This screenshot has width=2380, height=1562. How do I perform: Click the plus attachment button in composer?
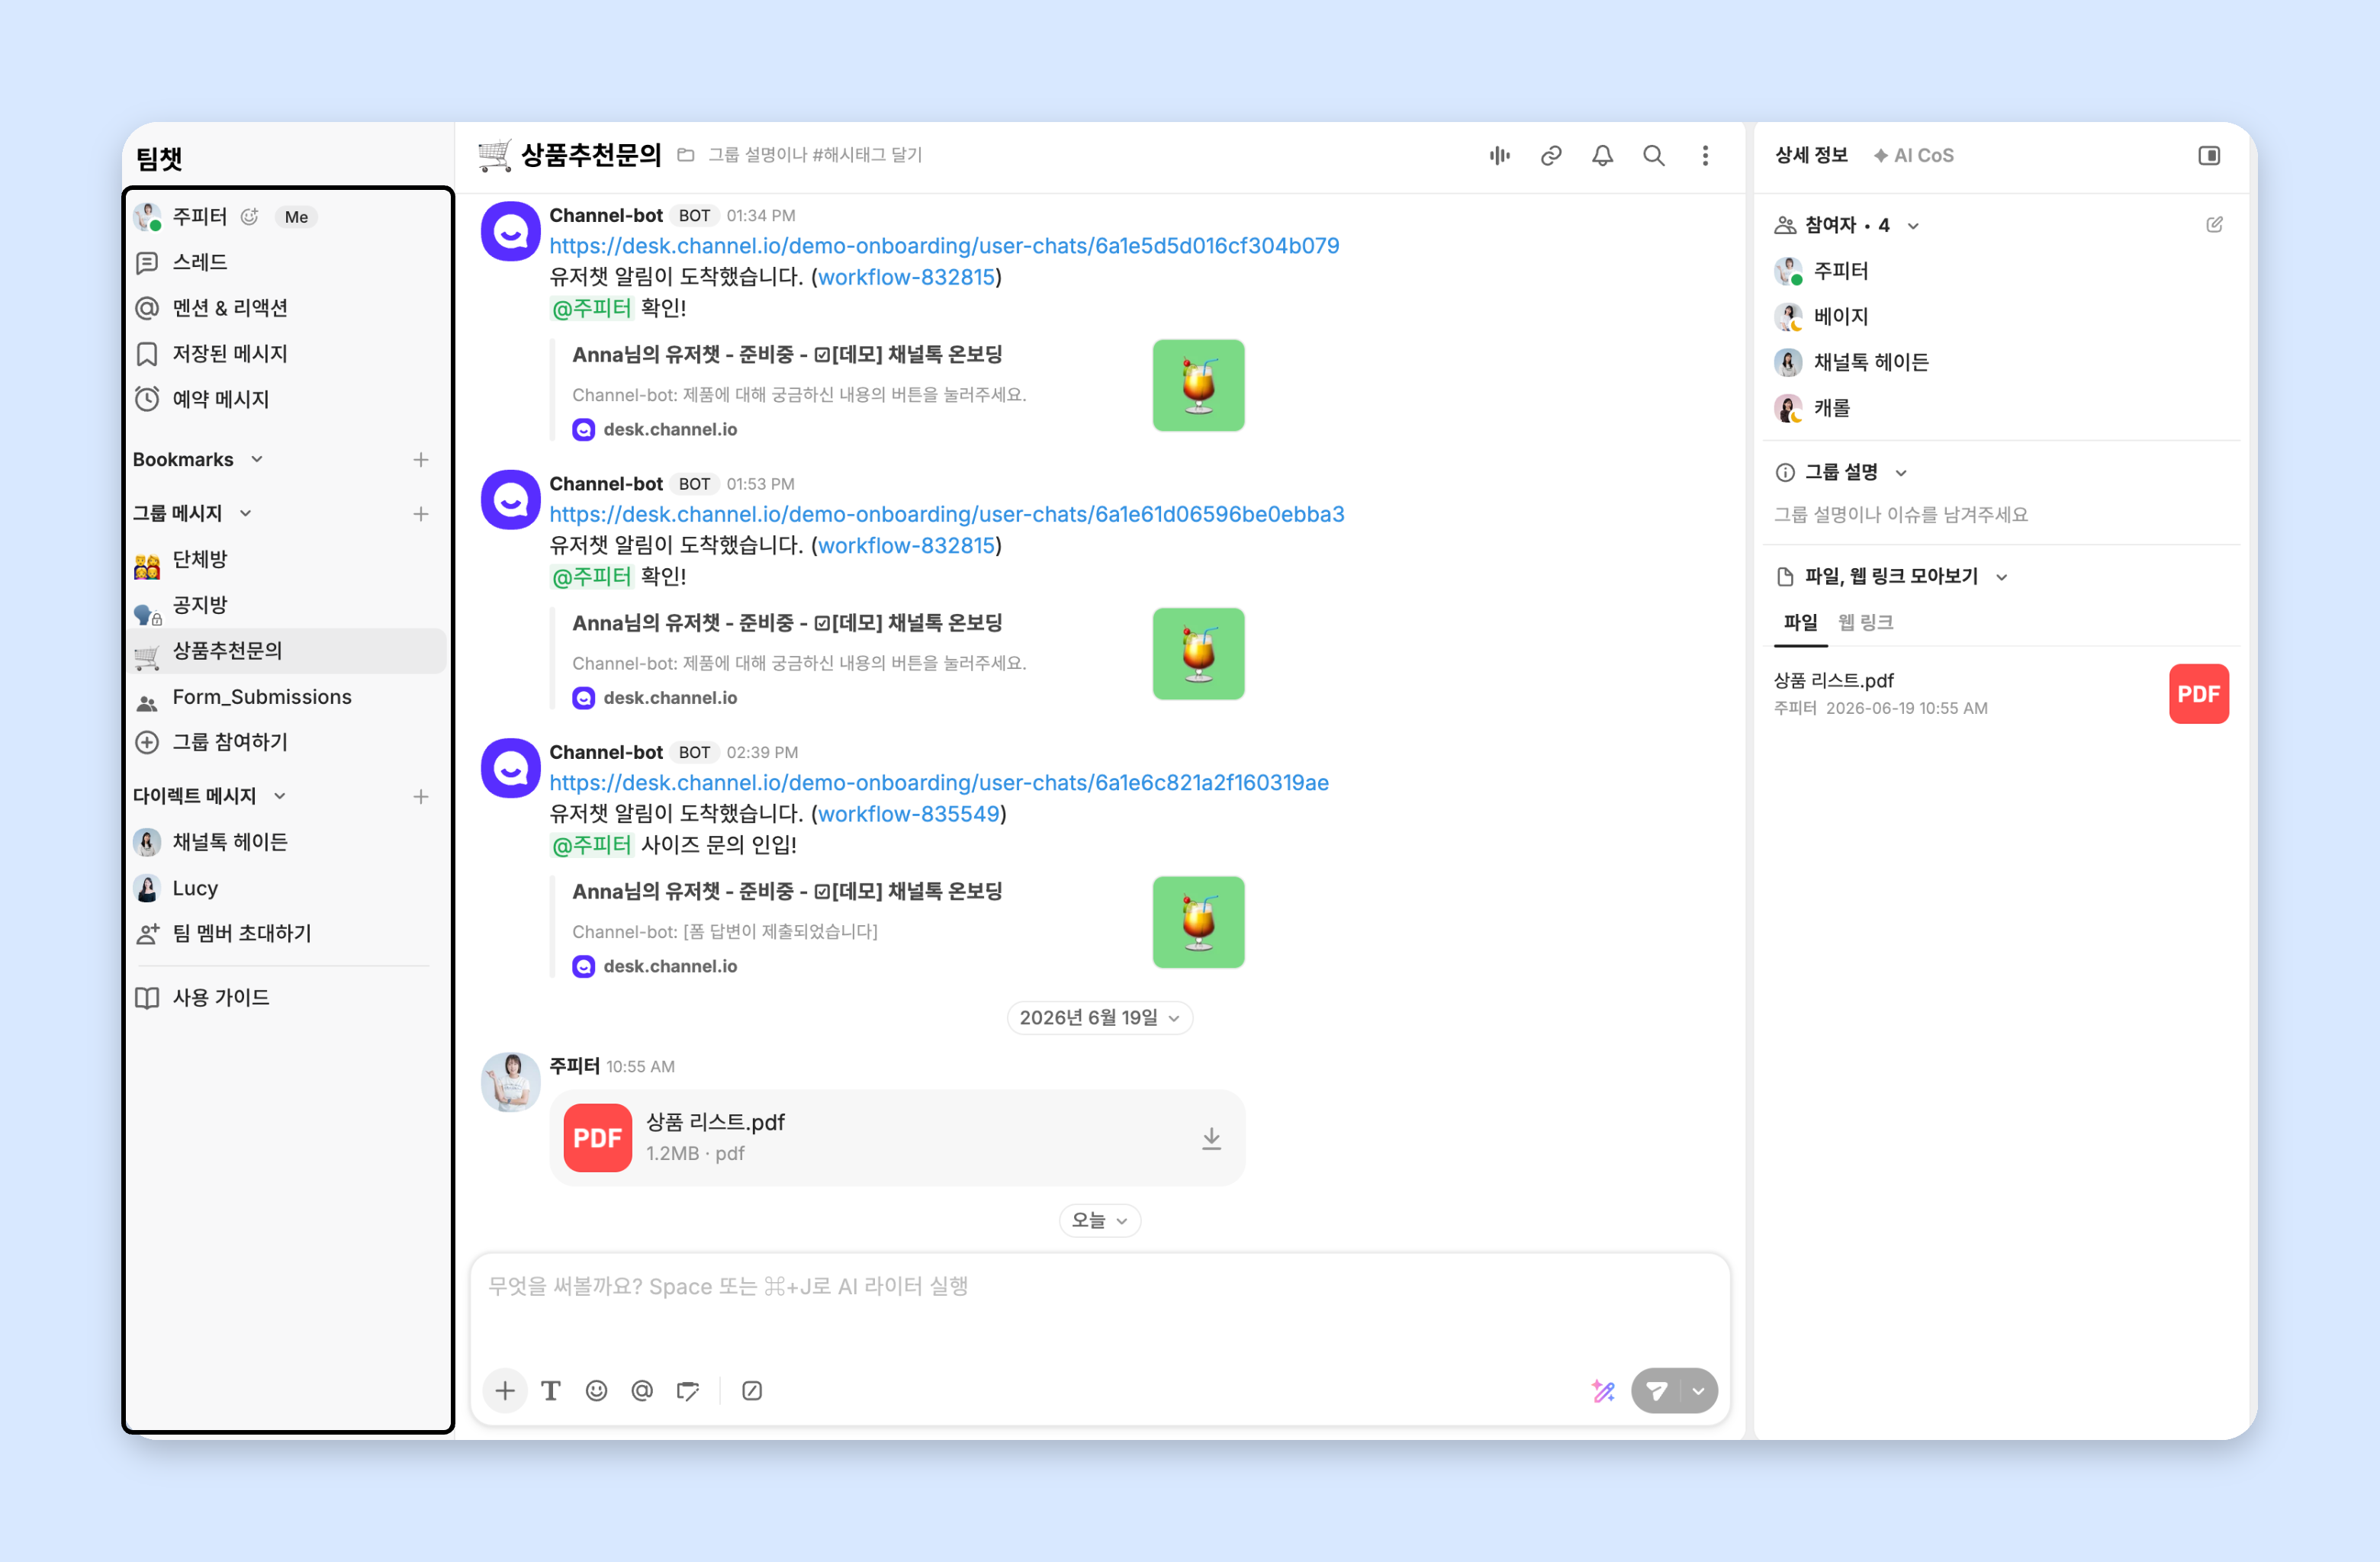pos(505,1391)
